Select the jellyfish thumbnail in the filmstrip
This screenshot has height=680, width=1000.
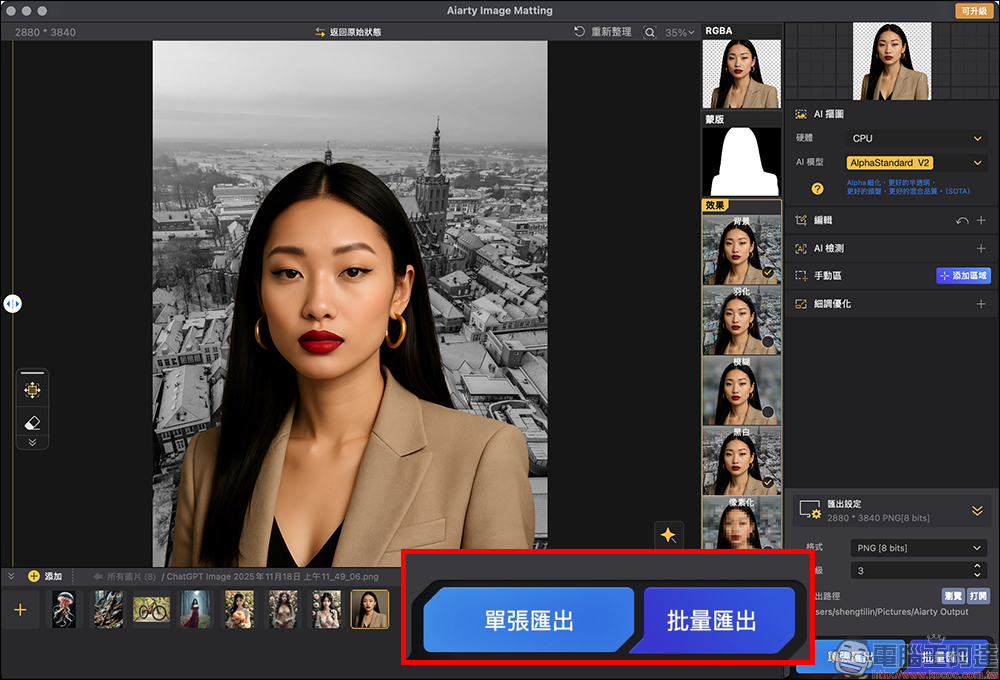click(64, 609)
